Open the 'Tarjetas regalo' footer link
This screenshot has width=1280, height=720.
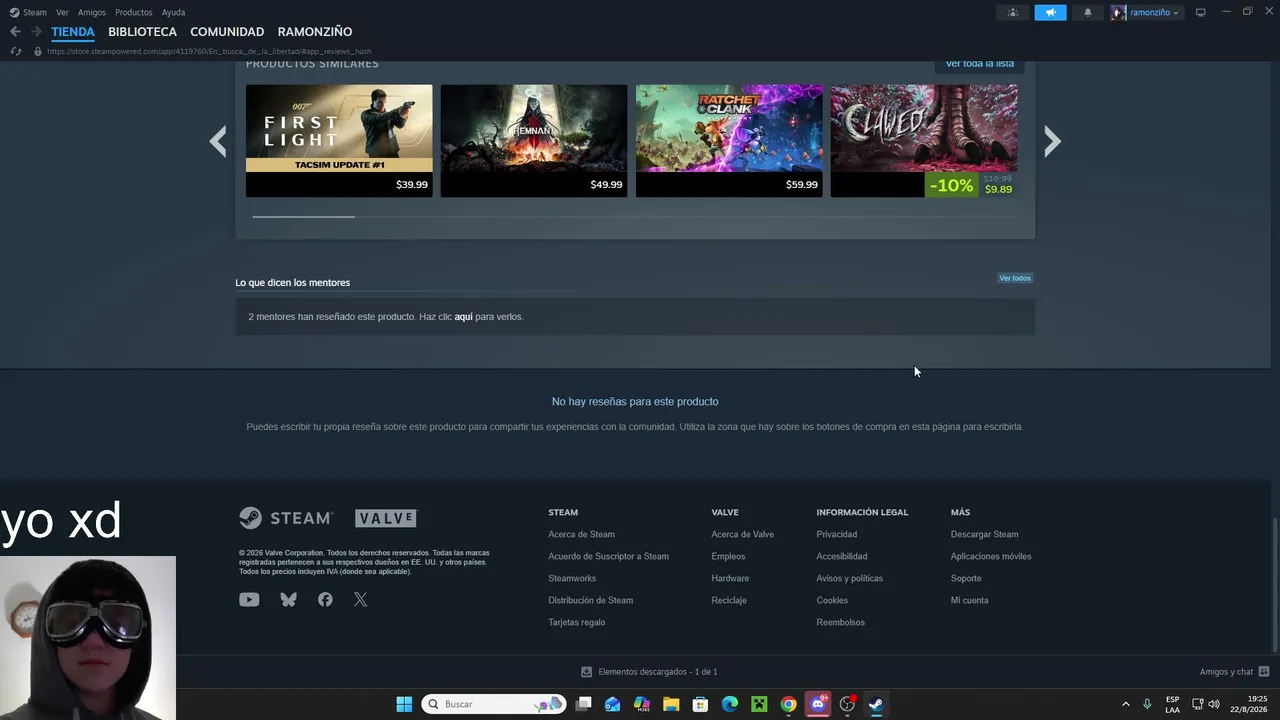(x=577, y=622)
